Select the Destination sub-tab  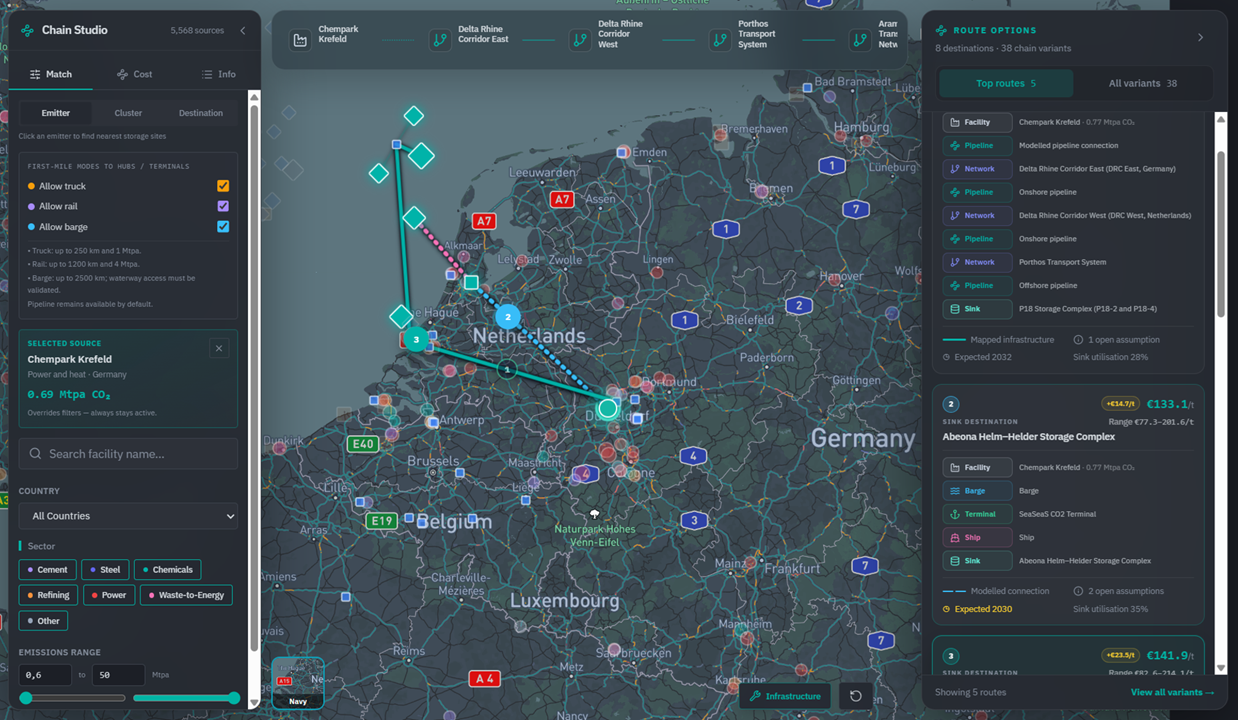(x=201, y=113)
